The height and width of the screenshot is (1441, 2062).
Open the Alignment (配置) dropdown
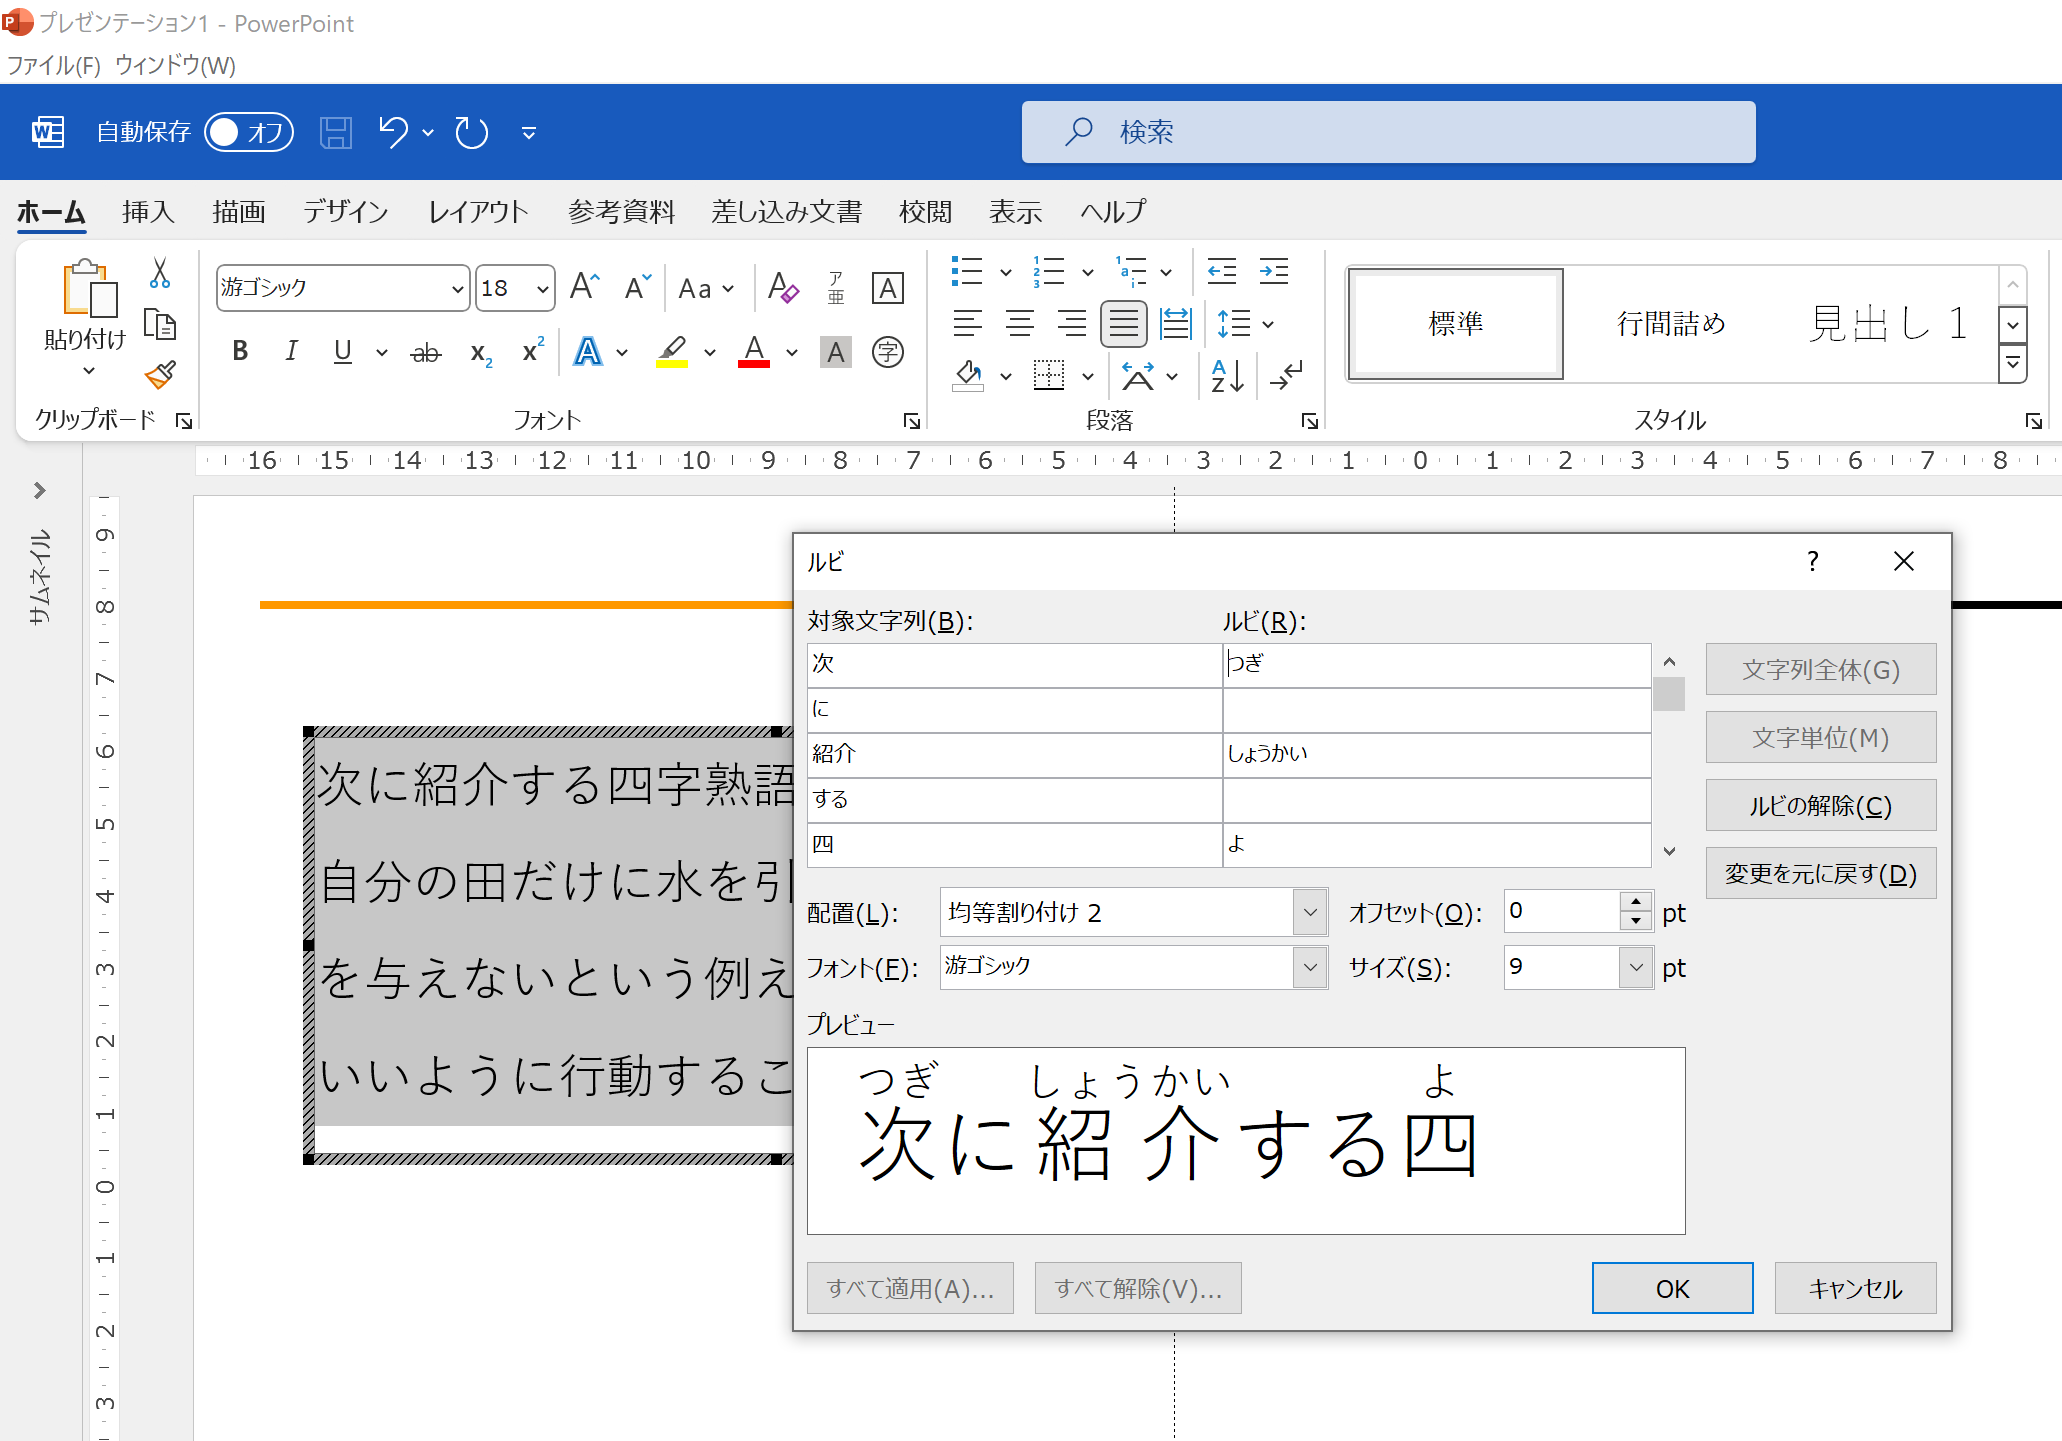click(x=1309, y=912)
